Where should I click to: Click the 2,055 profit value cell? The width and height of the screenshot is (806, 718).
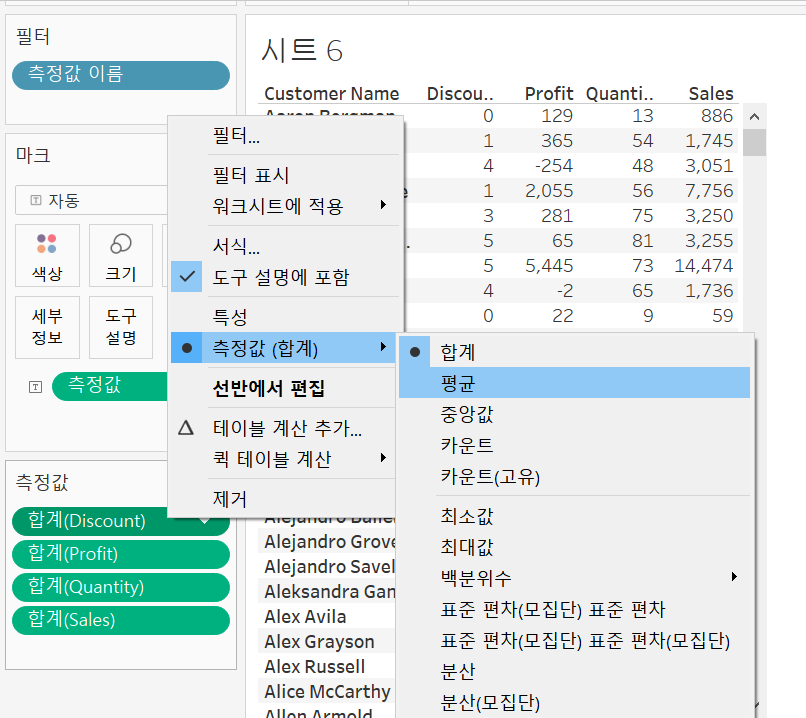pyautogui.click(x=549, y=191)
